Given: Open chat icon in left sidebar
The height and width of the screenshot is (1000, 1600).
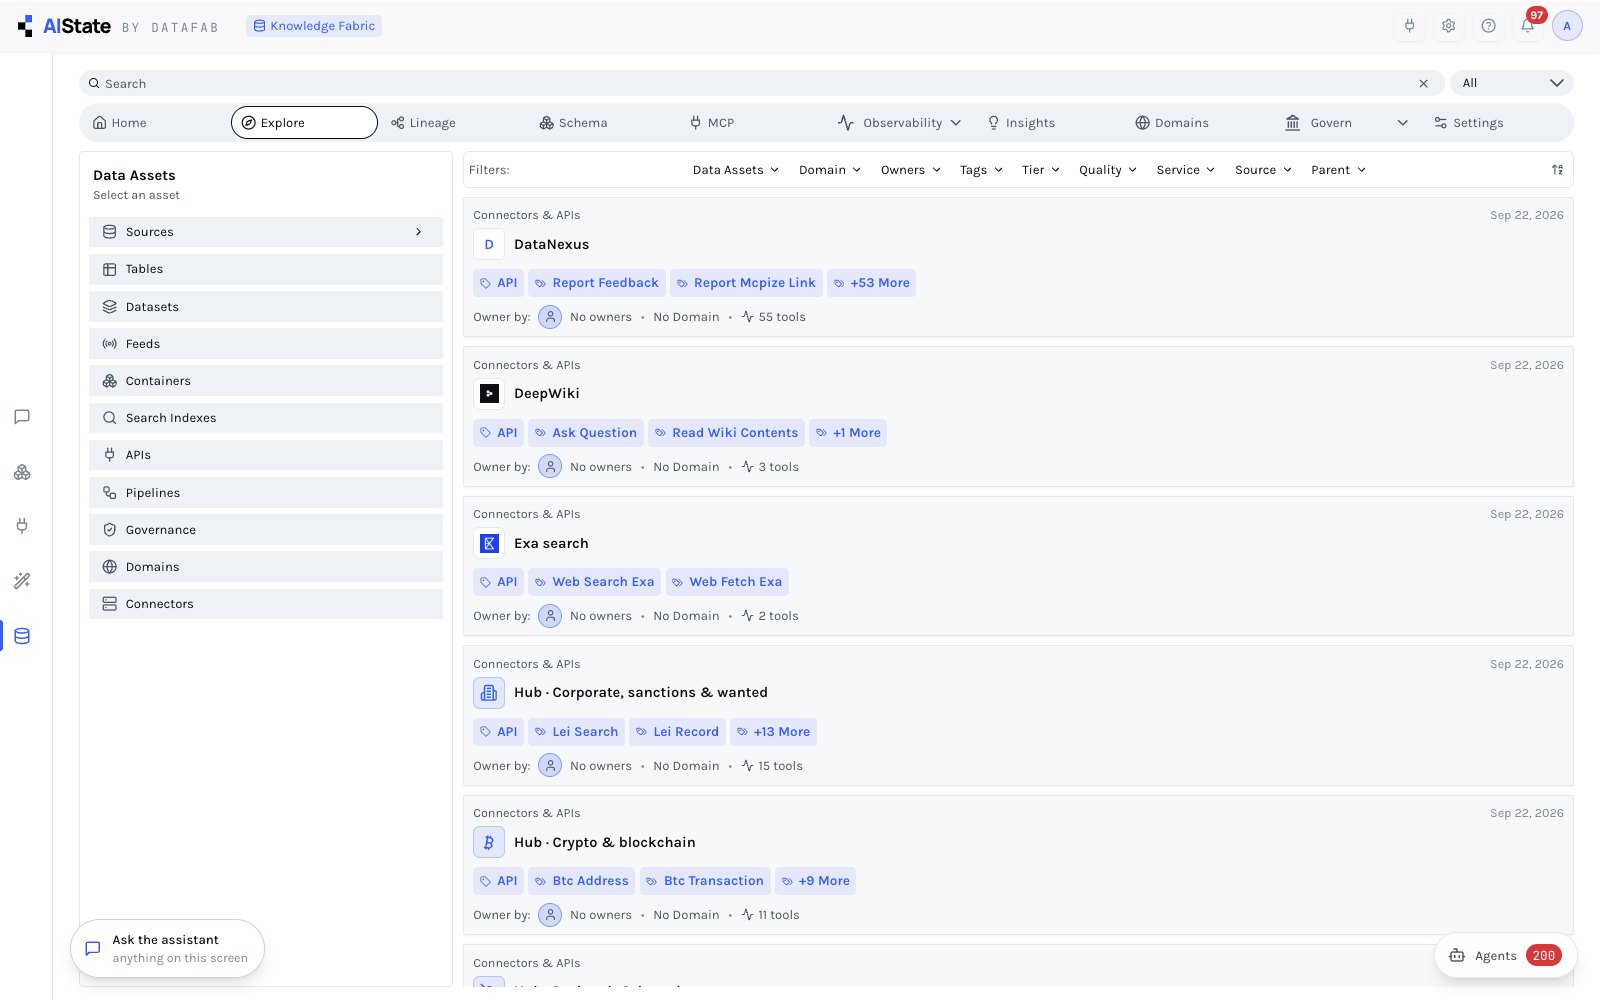Looking at the screenshot, I should pos(22,417).
